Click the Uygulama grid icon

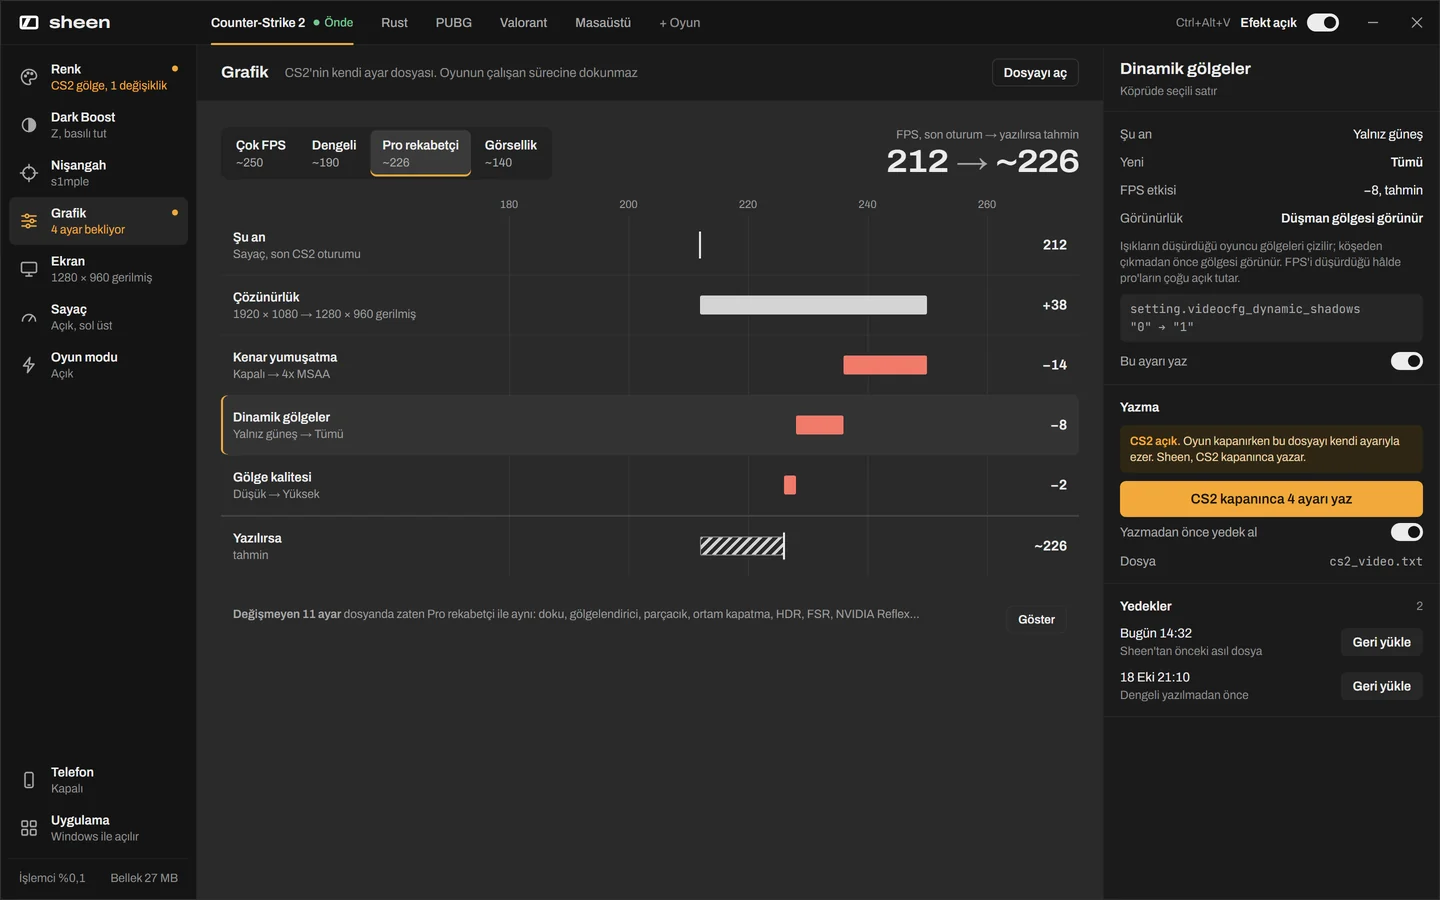[29, 828]
